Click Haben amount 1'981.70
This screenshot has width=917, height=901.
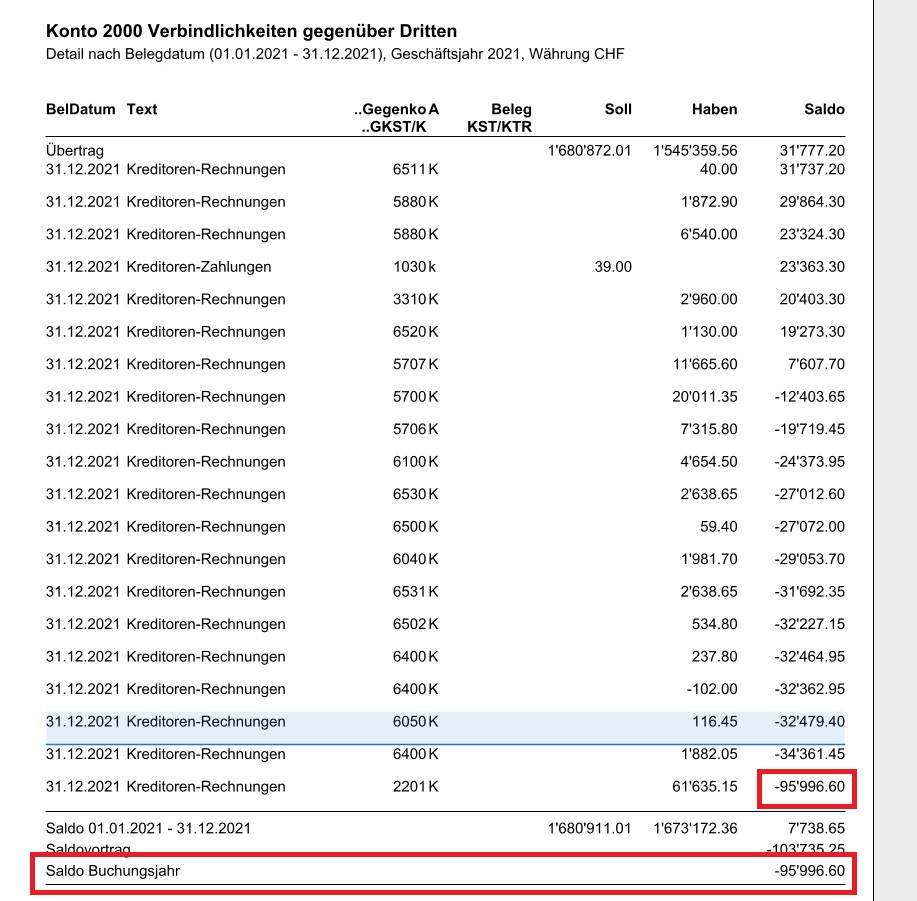709,560
